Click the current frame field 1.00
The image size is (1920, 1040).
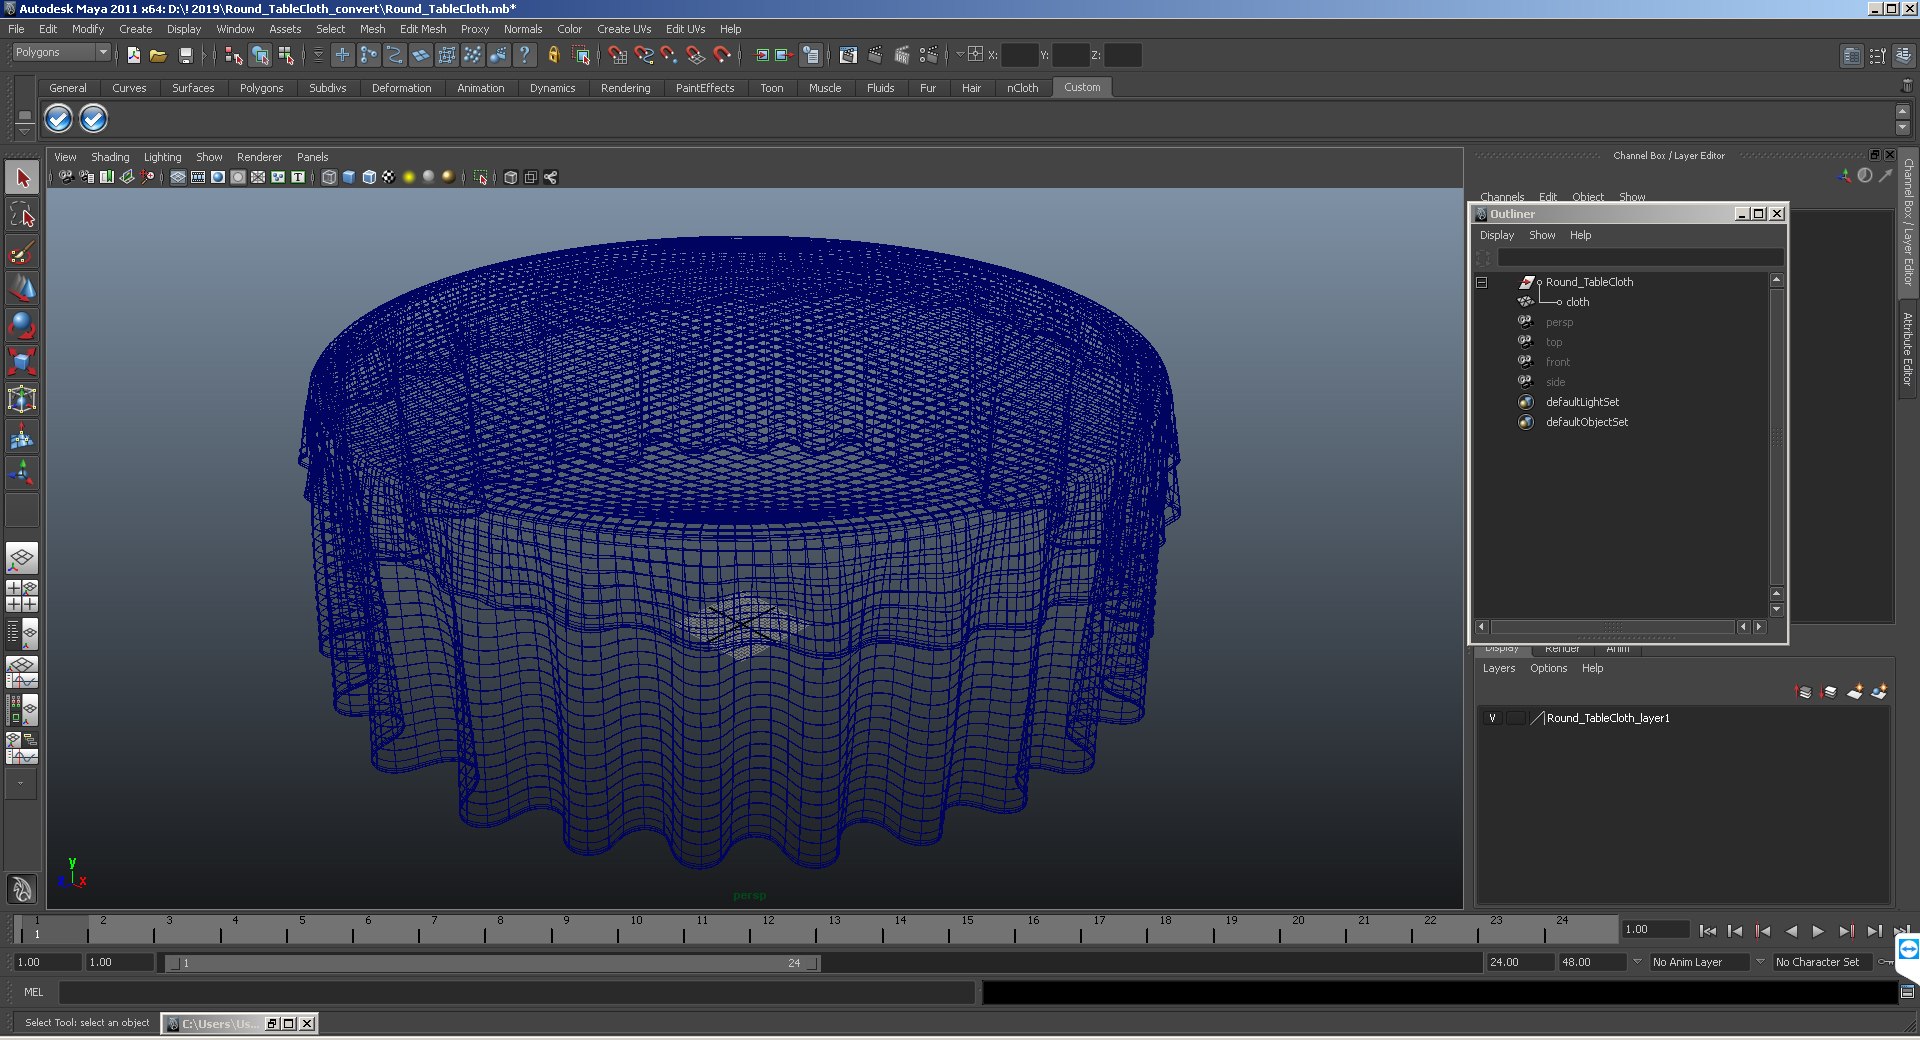click(x=1655, y=929)
